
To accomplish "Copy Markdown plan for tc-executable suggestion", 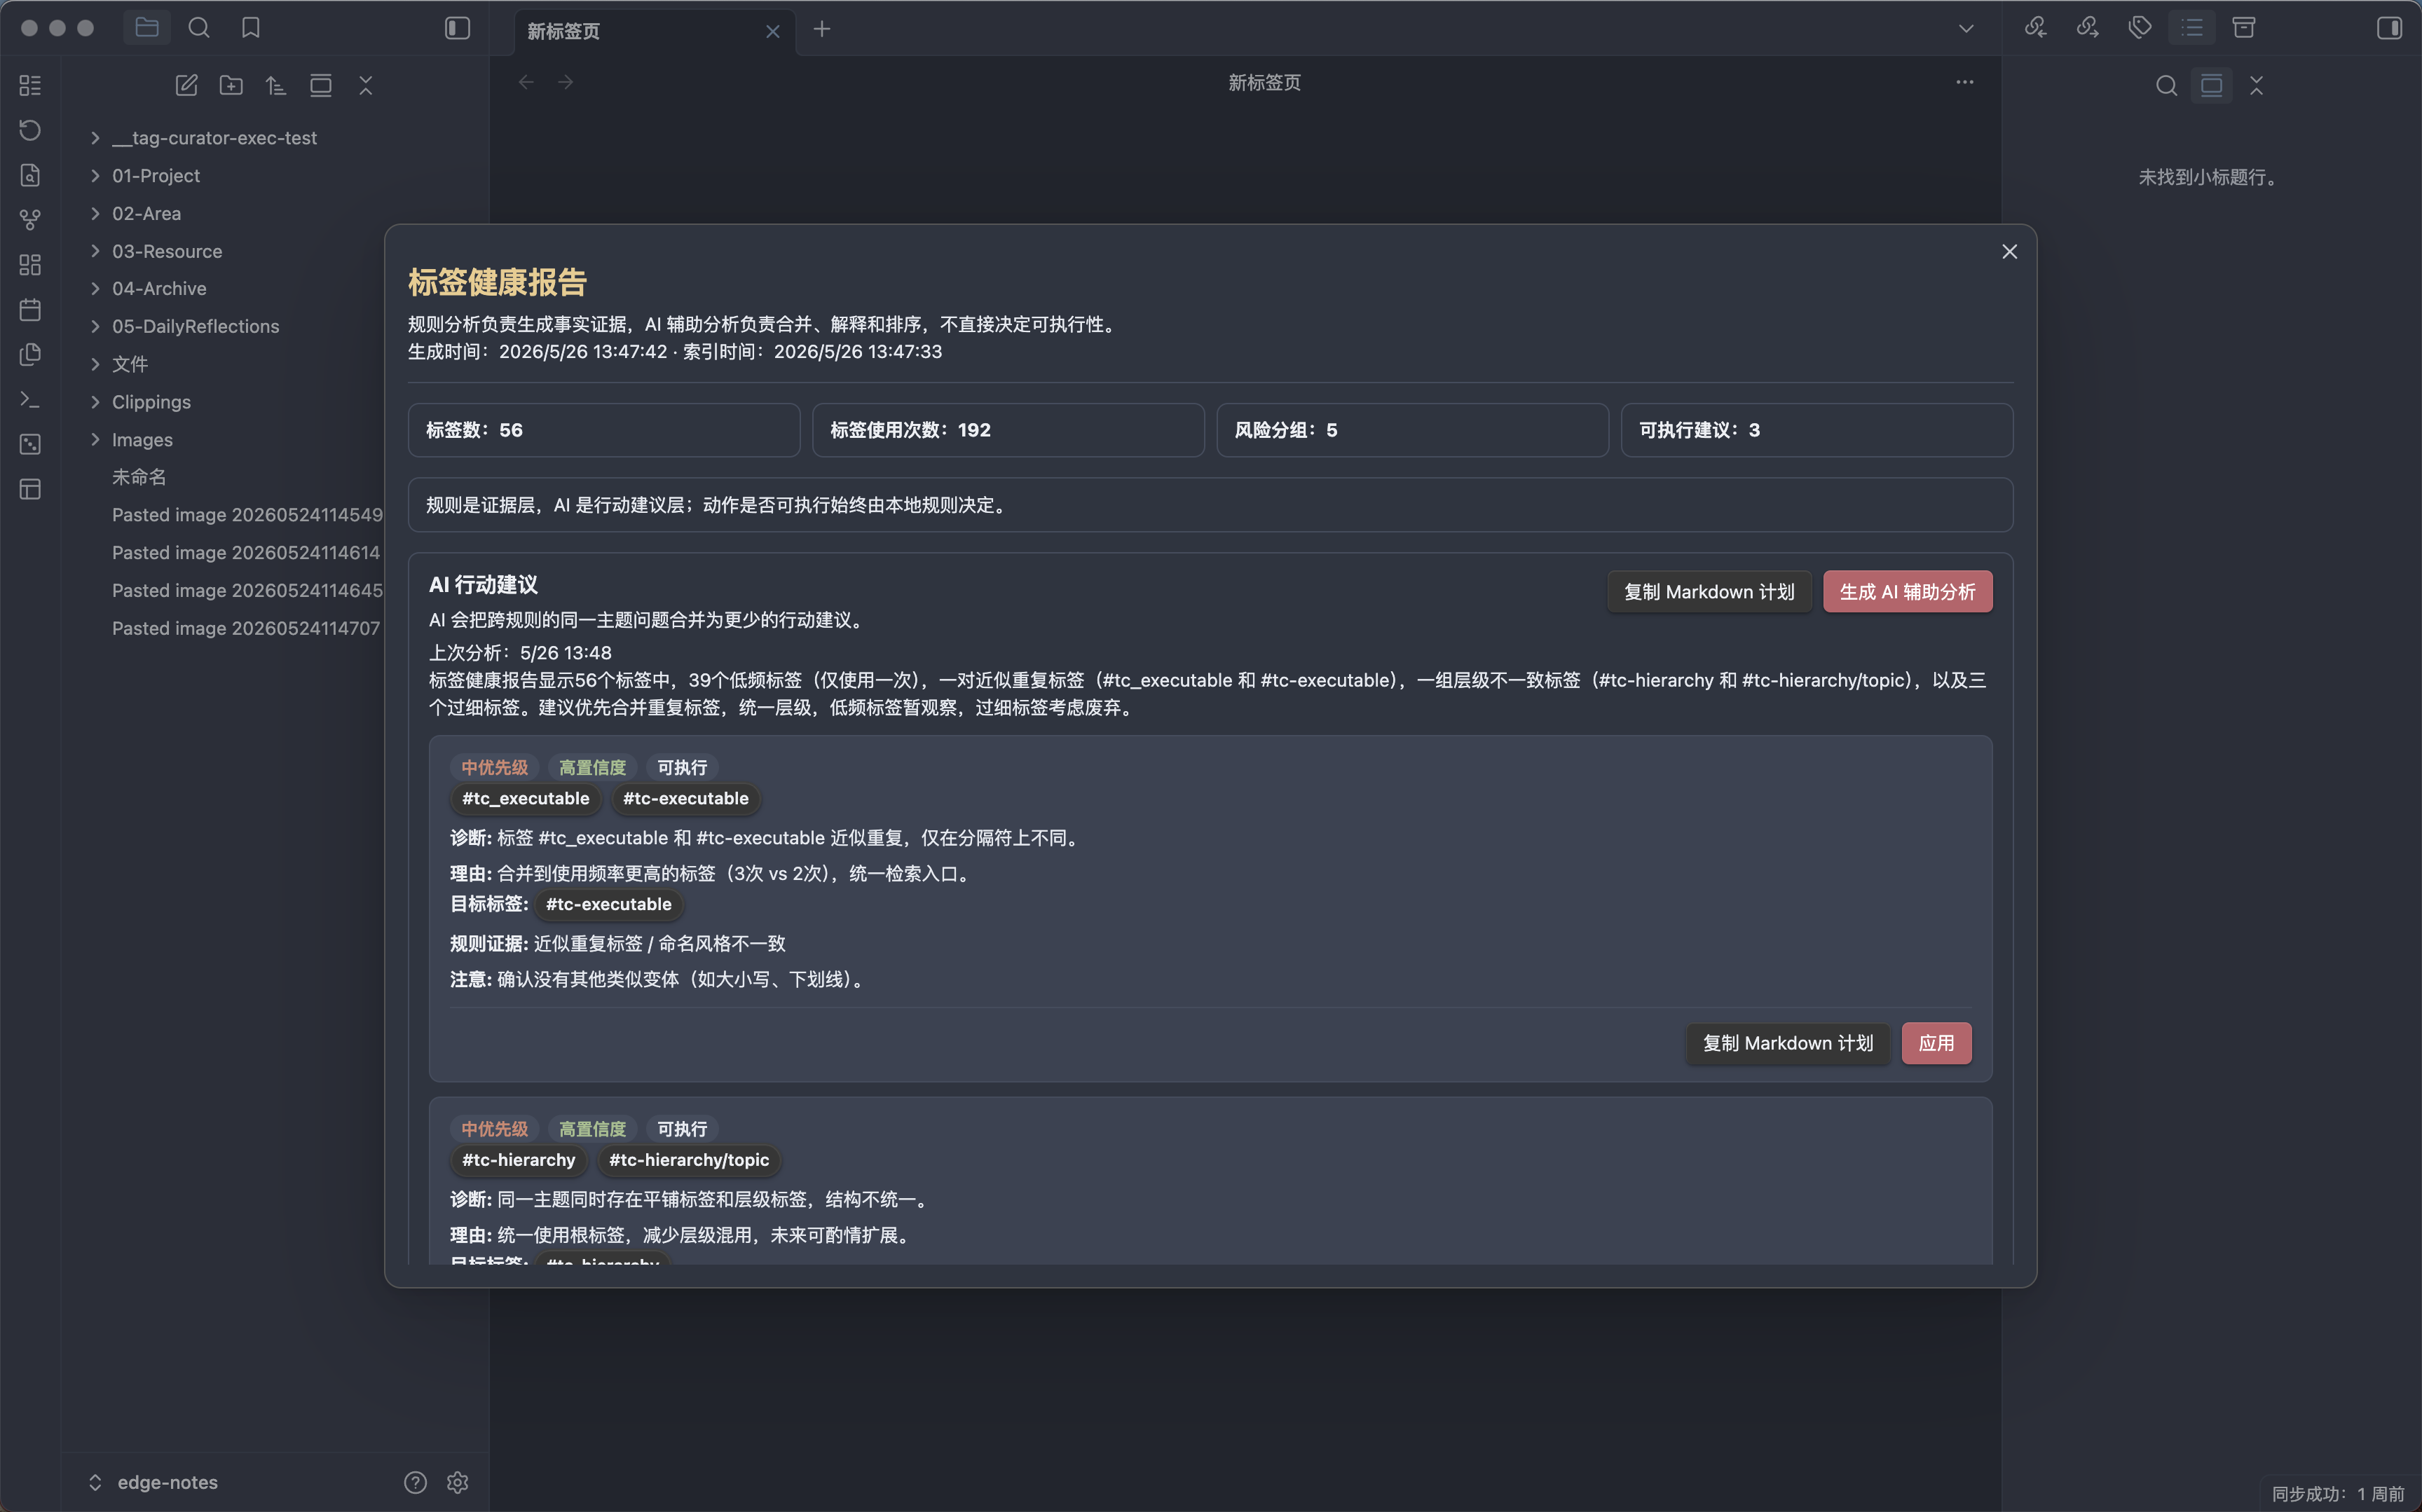I will [x=1787, y=1043].
